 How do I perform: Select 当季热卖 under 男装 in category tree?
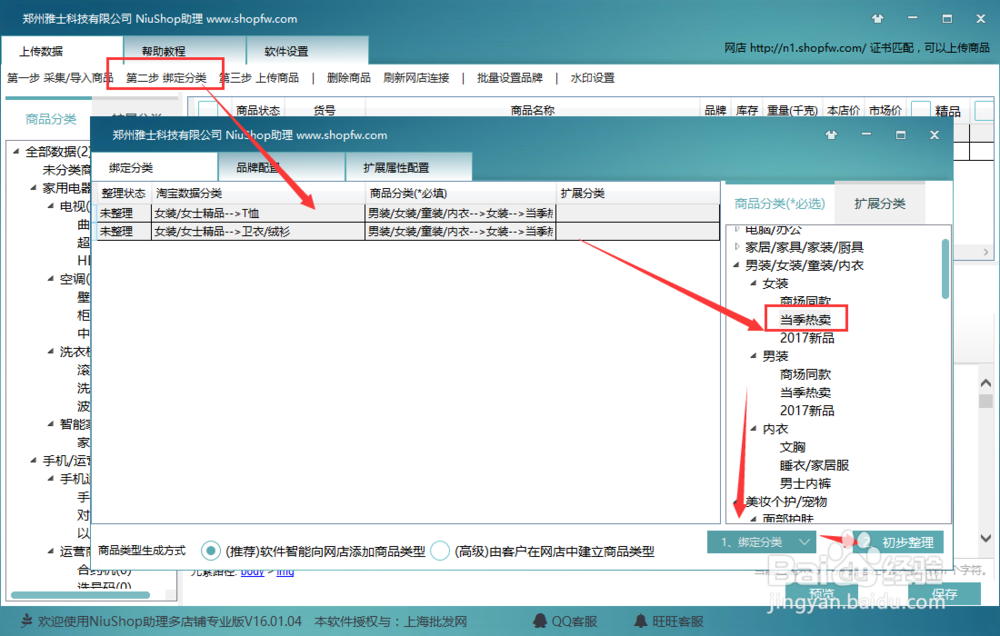point(805,392)
